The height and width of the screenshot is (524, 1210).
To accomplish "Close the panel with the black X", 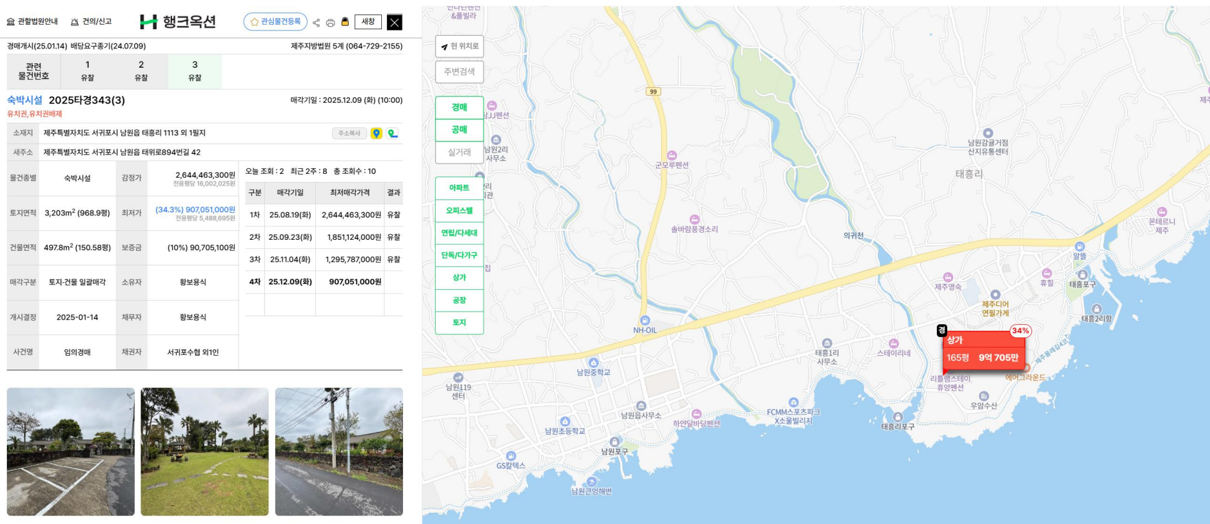I will pos(394,22).
